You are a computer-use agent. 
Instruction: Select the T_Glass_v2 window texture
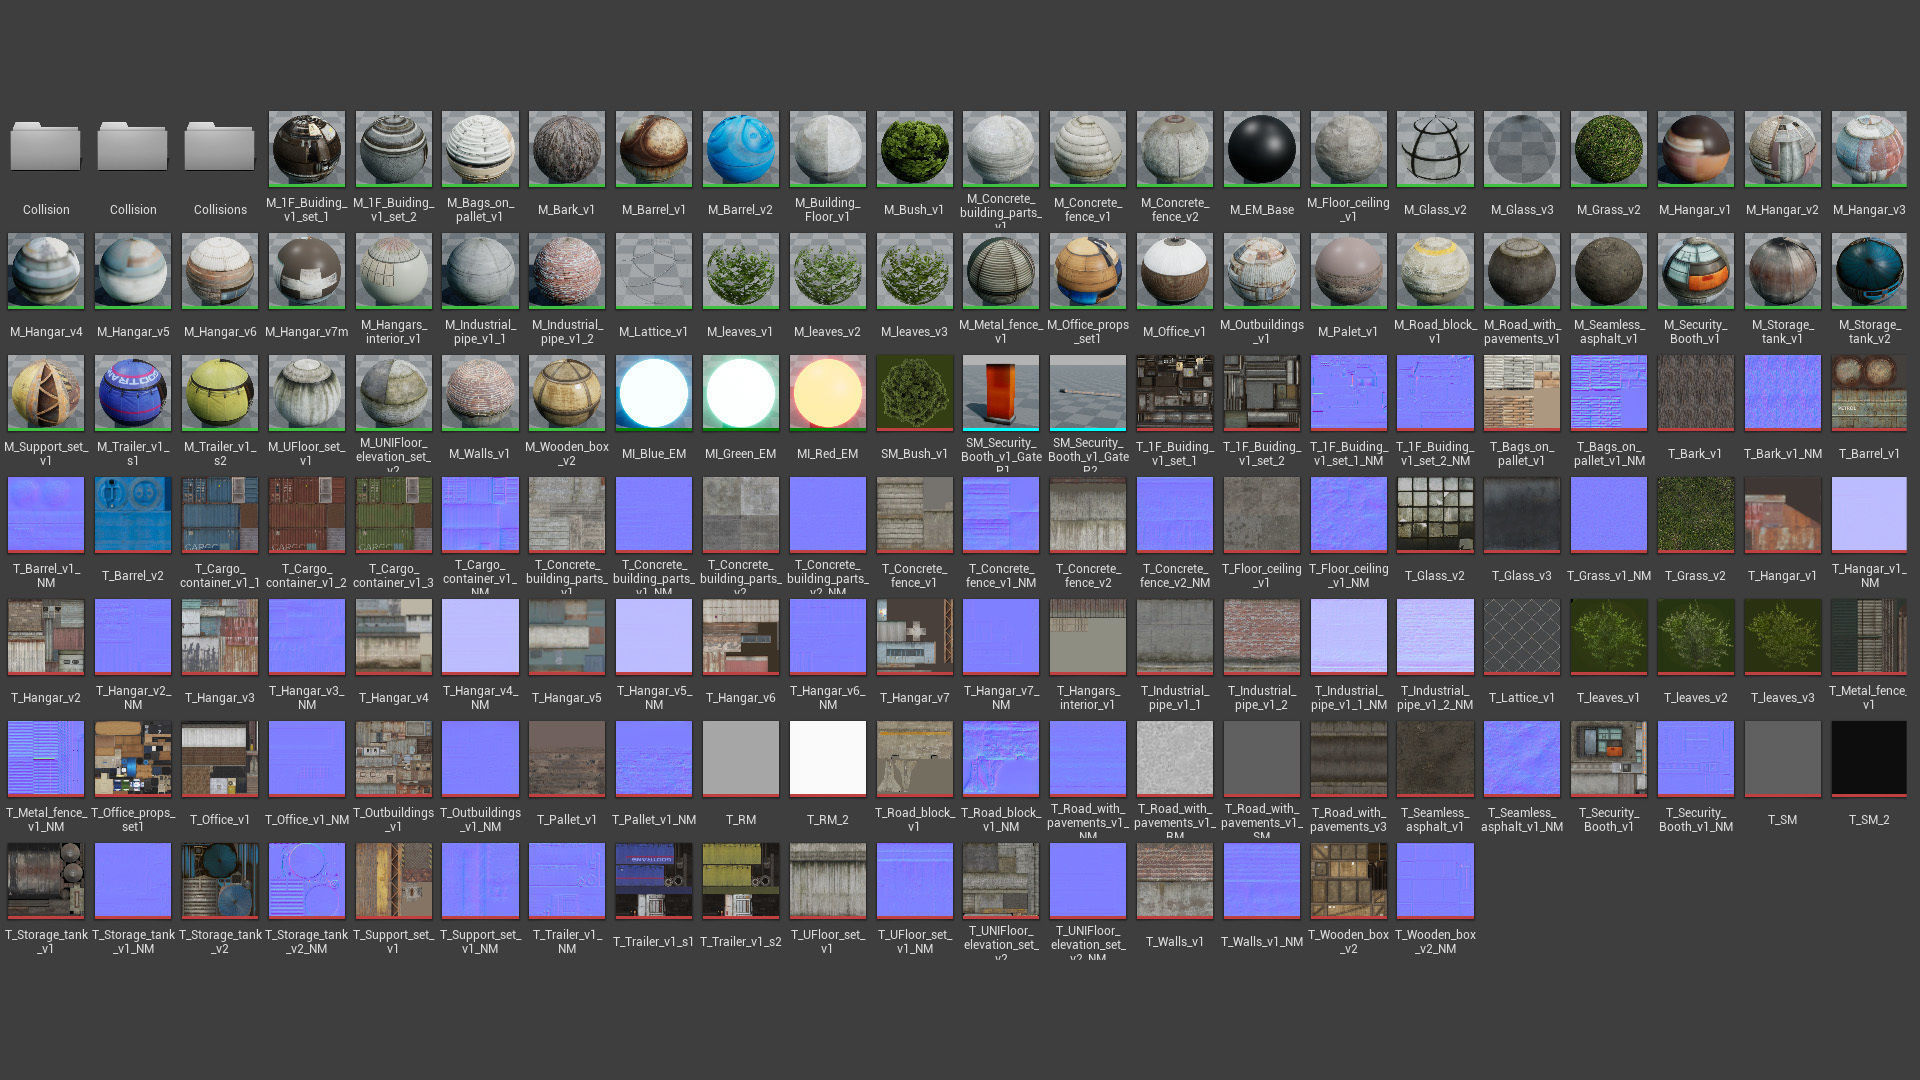coord(1435,514)
